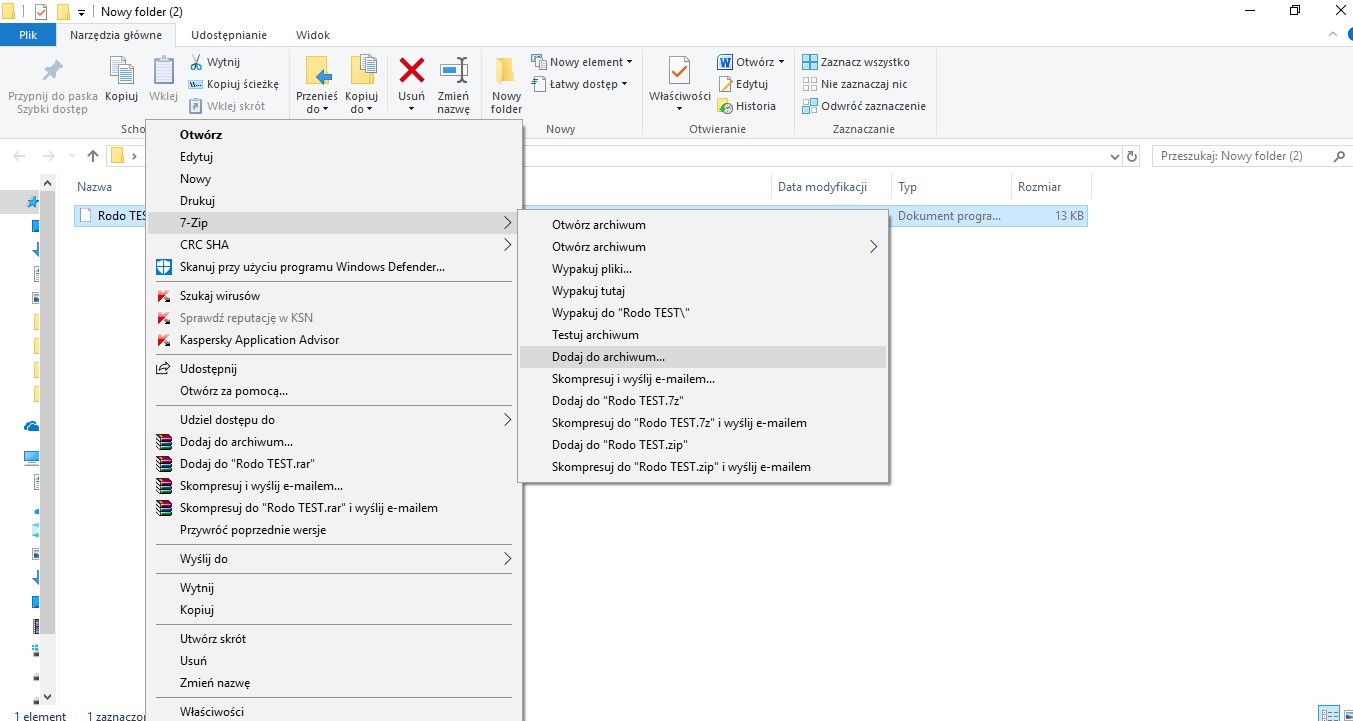Open the Plik tab
This screenshot has width=1353, height=721.
point(28,35)
